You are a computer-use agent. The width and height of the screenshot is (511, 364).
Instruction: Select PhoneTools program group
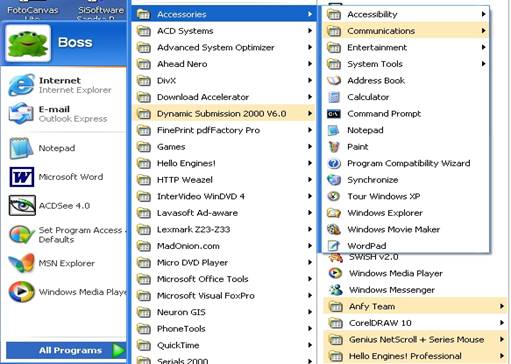click(x=224, y=329)
